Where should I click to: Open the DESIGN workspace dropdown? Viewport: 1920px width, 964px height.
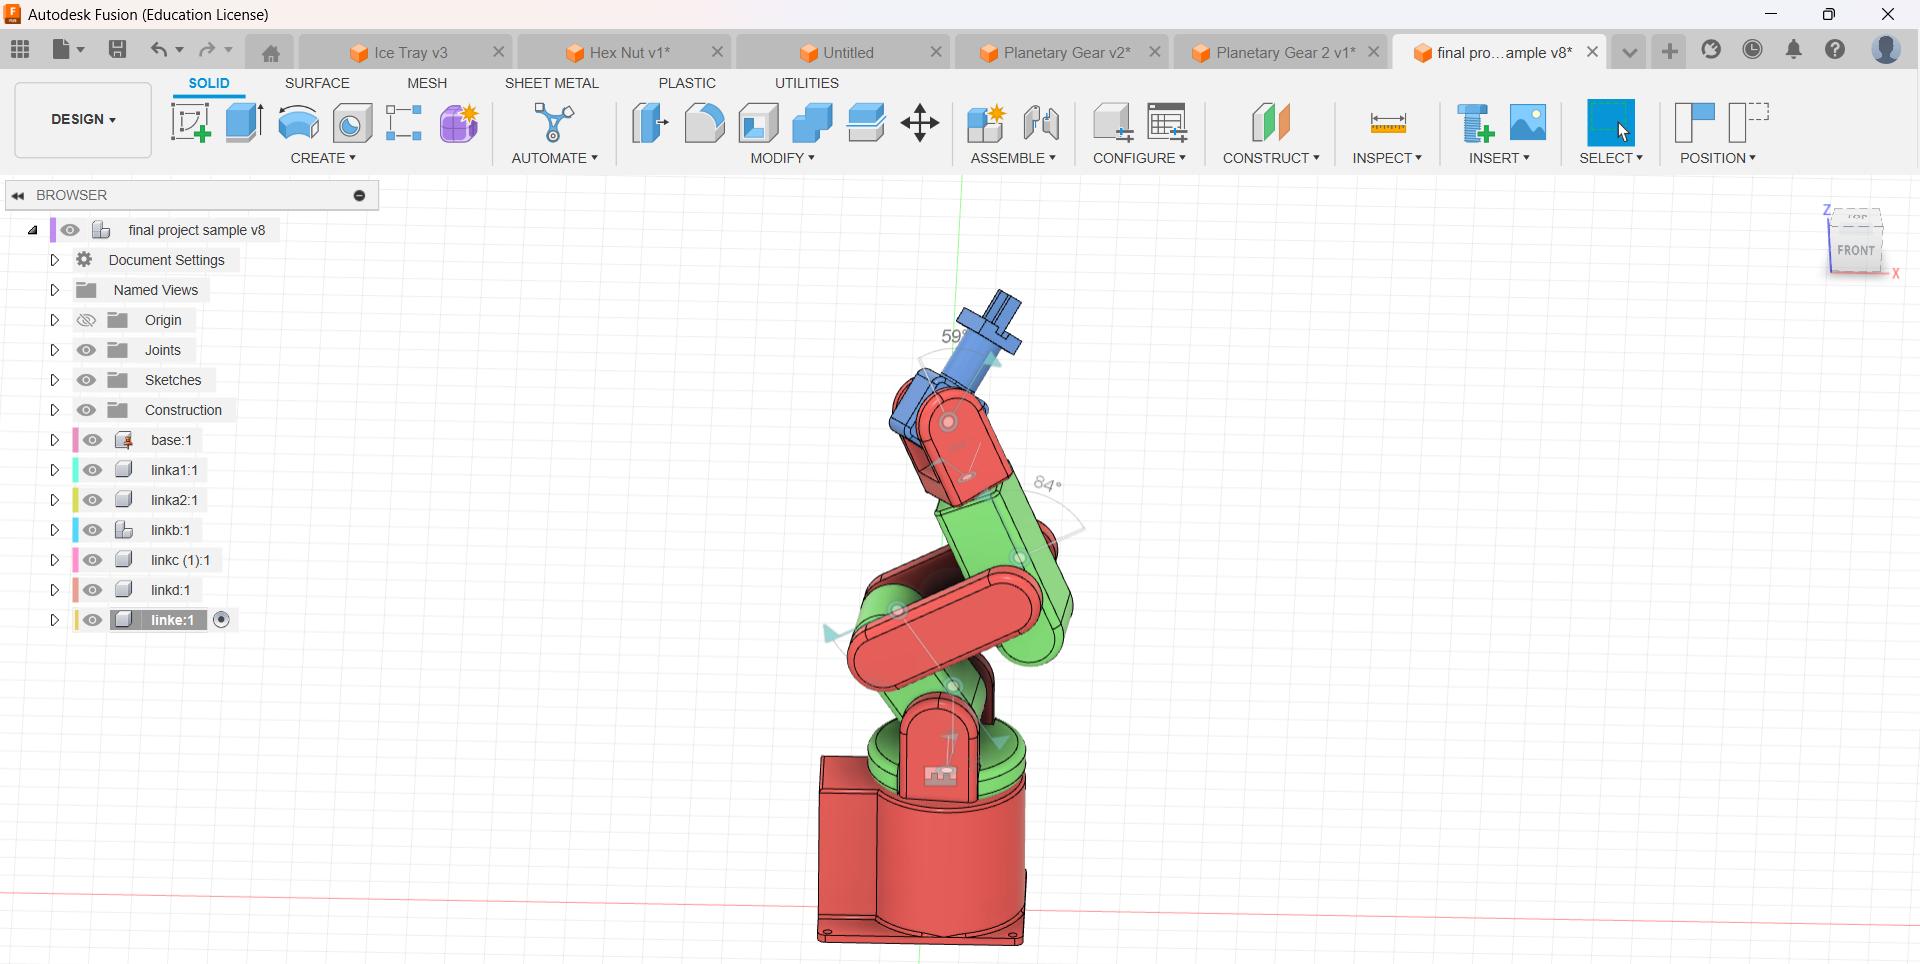click(x=83, y=120)
